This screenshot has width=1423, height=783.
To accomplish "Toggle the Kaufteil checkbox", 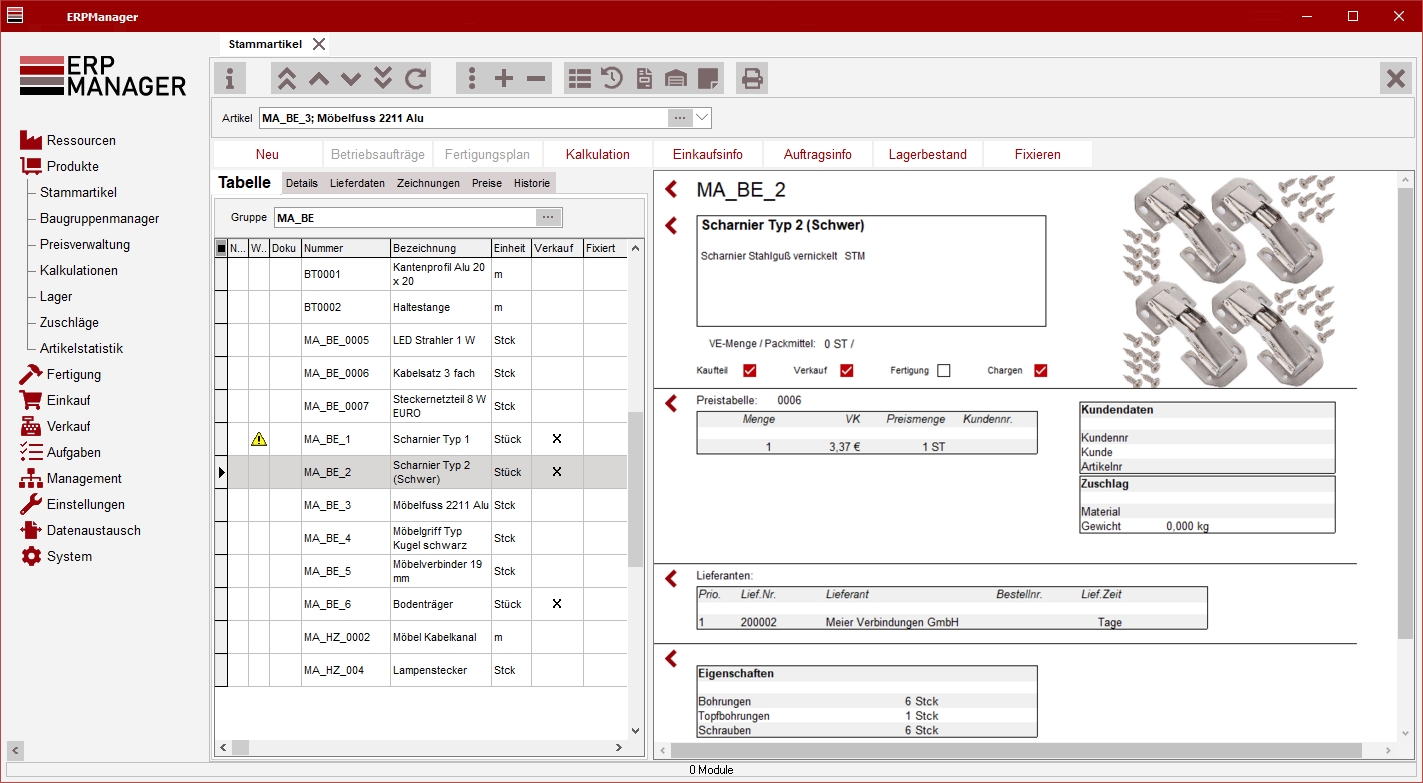I will (749, 371).
